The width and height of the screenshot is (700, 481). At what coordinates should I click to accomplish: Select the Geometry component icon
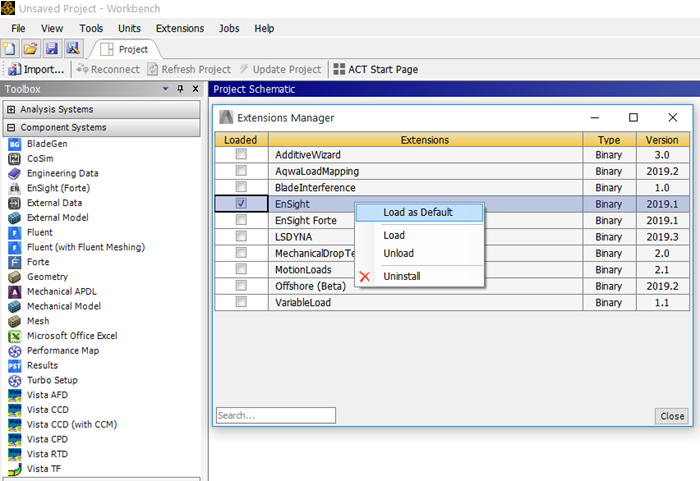click(15, 277)
